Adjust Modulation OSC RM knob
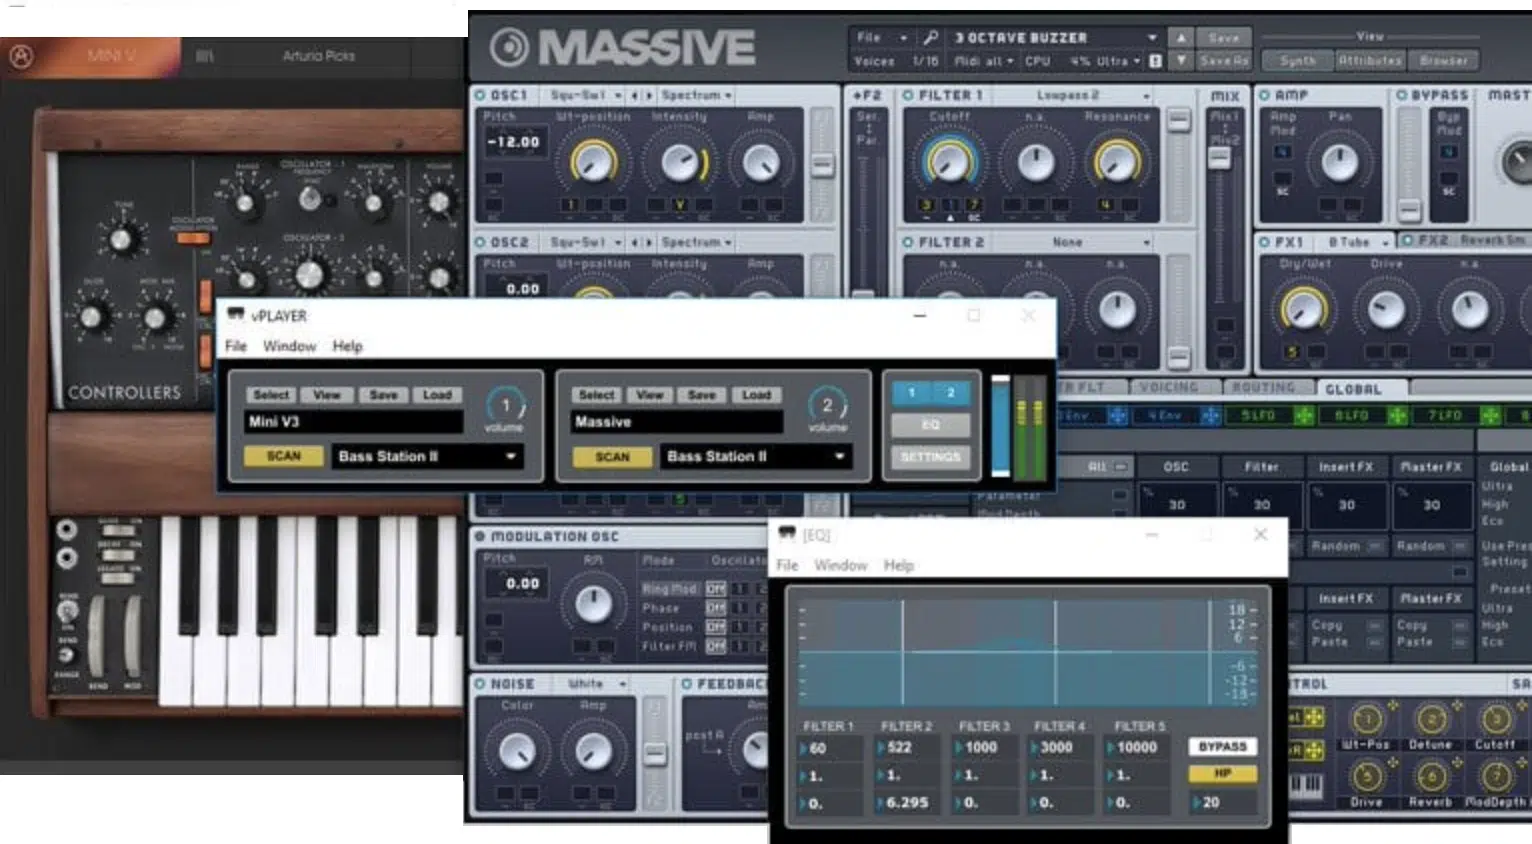This screenshot has height=844, width=1532. coord(594,604)
